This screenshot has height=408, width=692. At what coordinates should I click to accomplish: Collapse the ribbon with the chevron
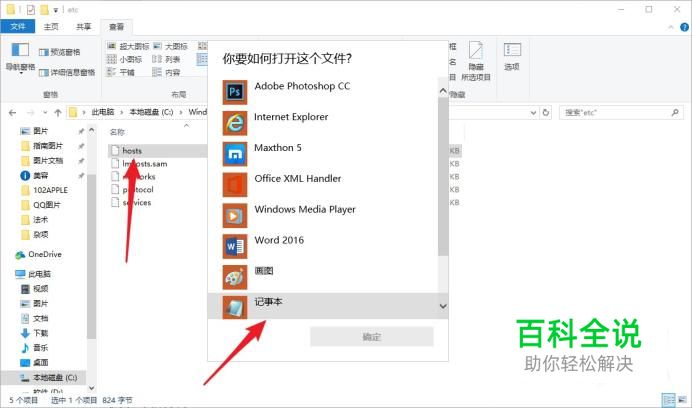(x=671, y=27)
